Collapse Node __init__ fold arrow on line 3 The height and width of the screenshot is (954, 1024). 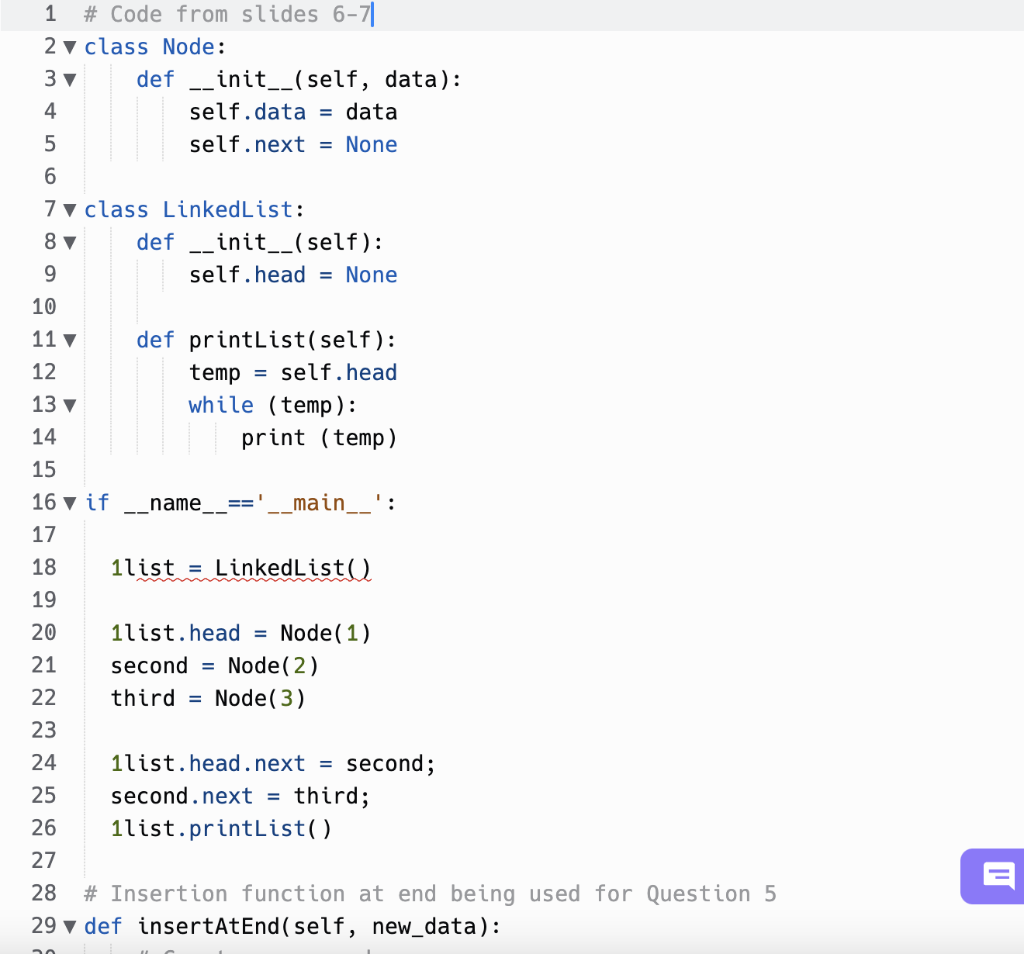point(70,80)
